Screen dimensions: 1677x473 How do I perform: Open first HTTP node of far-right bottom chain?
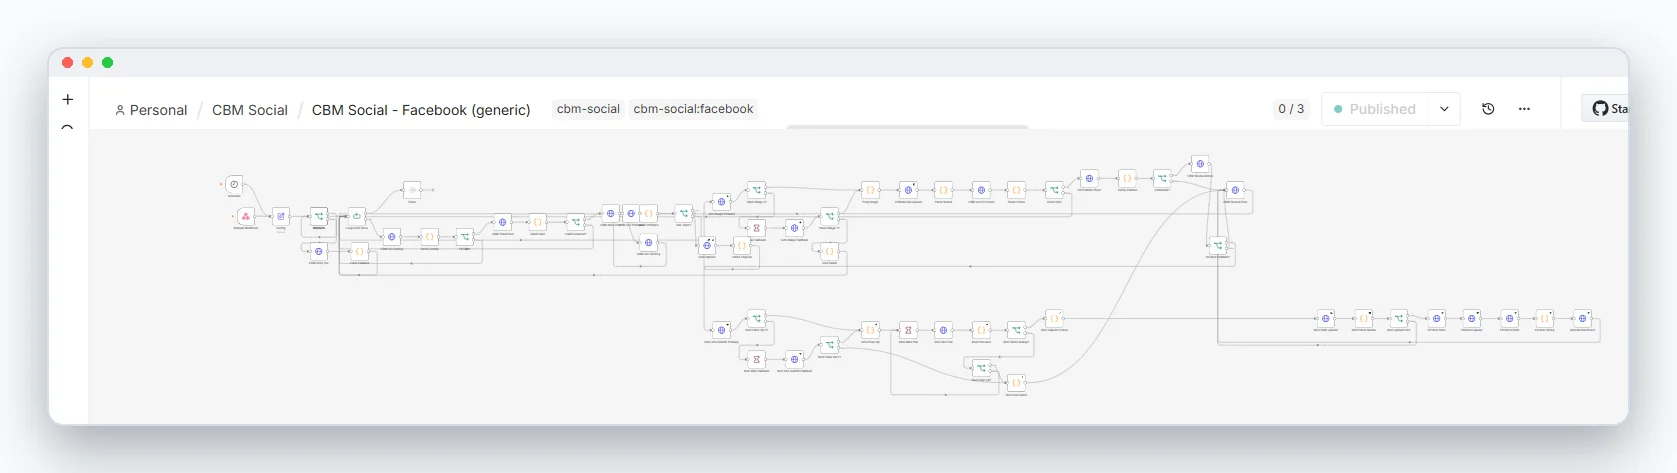pyautogui.click(x=1326, y=318)
